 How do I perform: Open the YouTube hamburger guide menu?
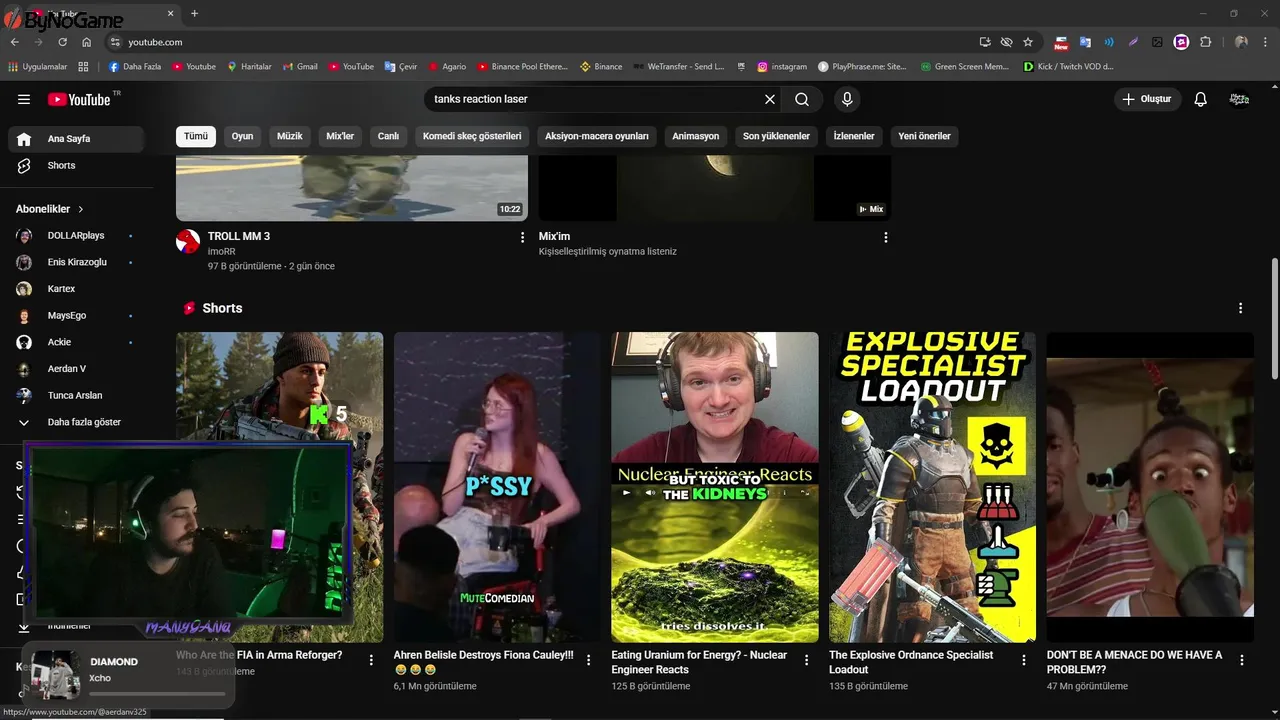(24, 99)
